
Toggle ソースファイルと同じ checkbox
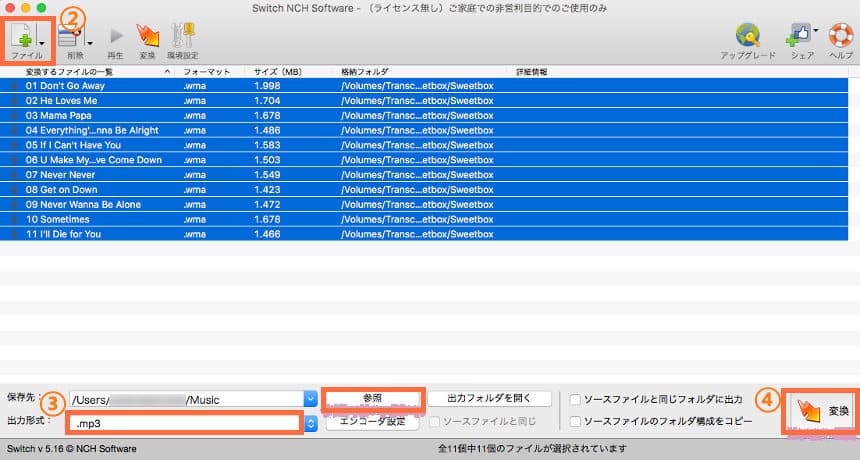point(434,422)
